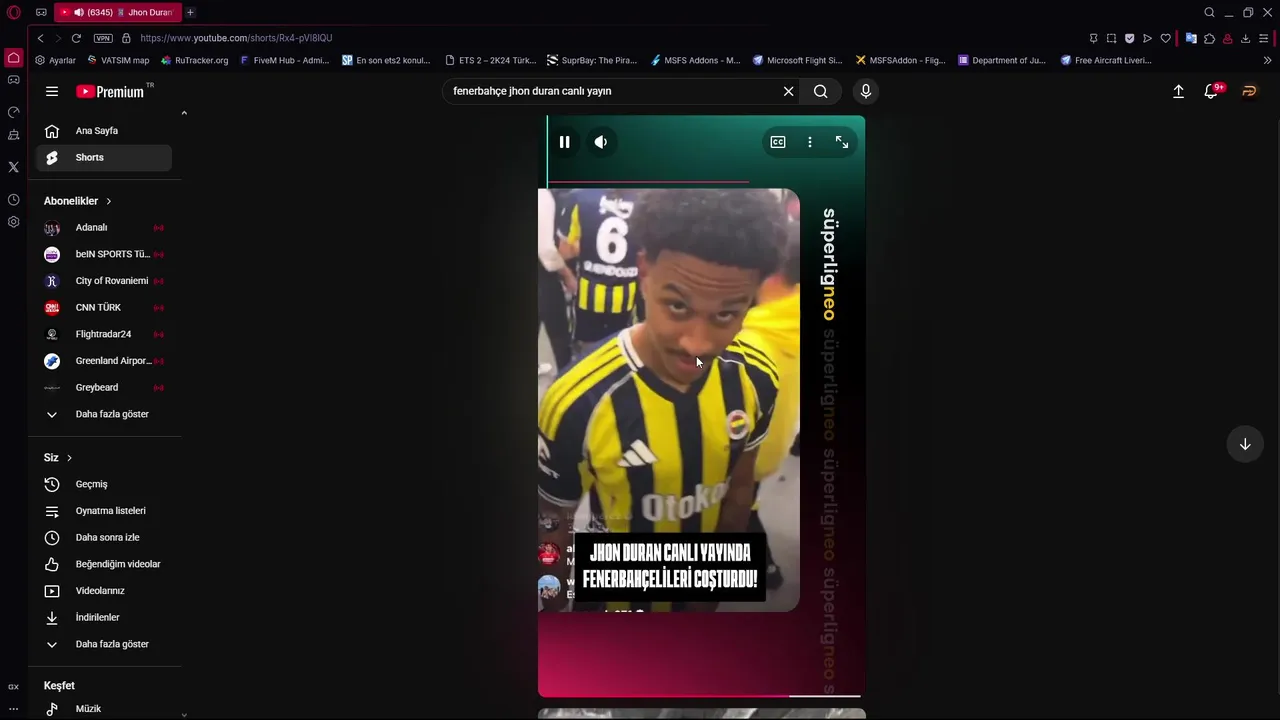
Task: Open CNN TÜRK channel
Action: pyautogui.click(x=104, y=308)
